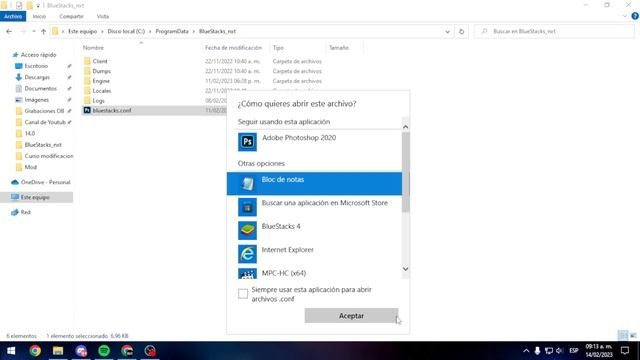Open Mod folder in the sidebar
The image size is (640, 360).
coord(31,167)
